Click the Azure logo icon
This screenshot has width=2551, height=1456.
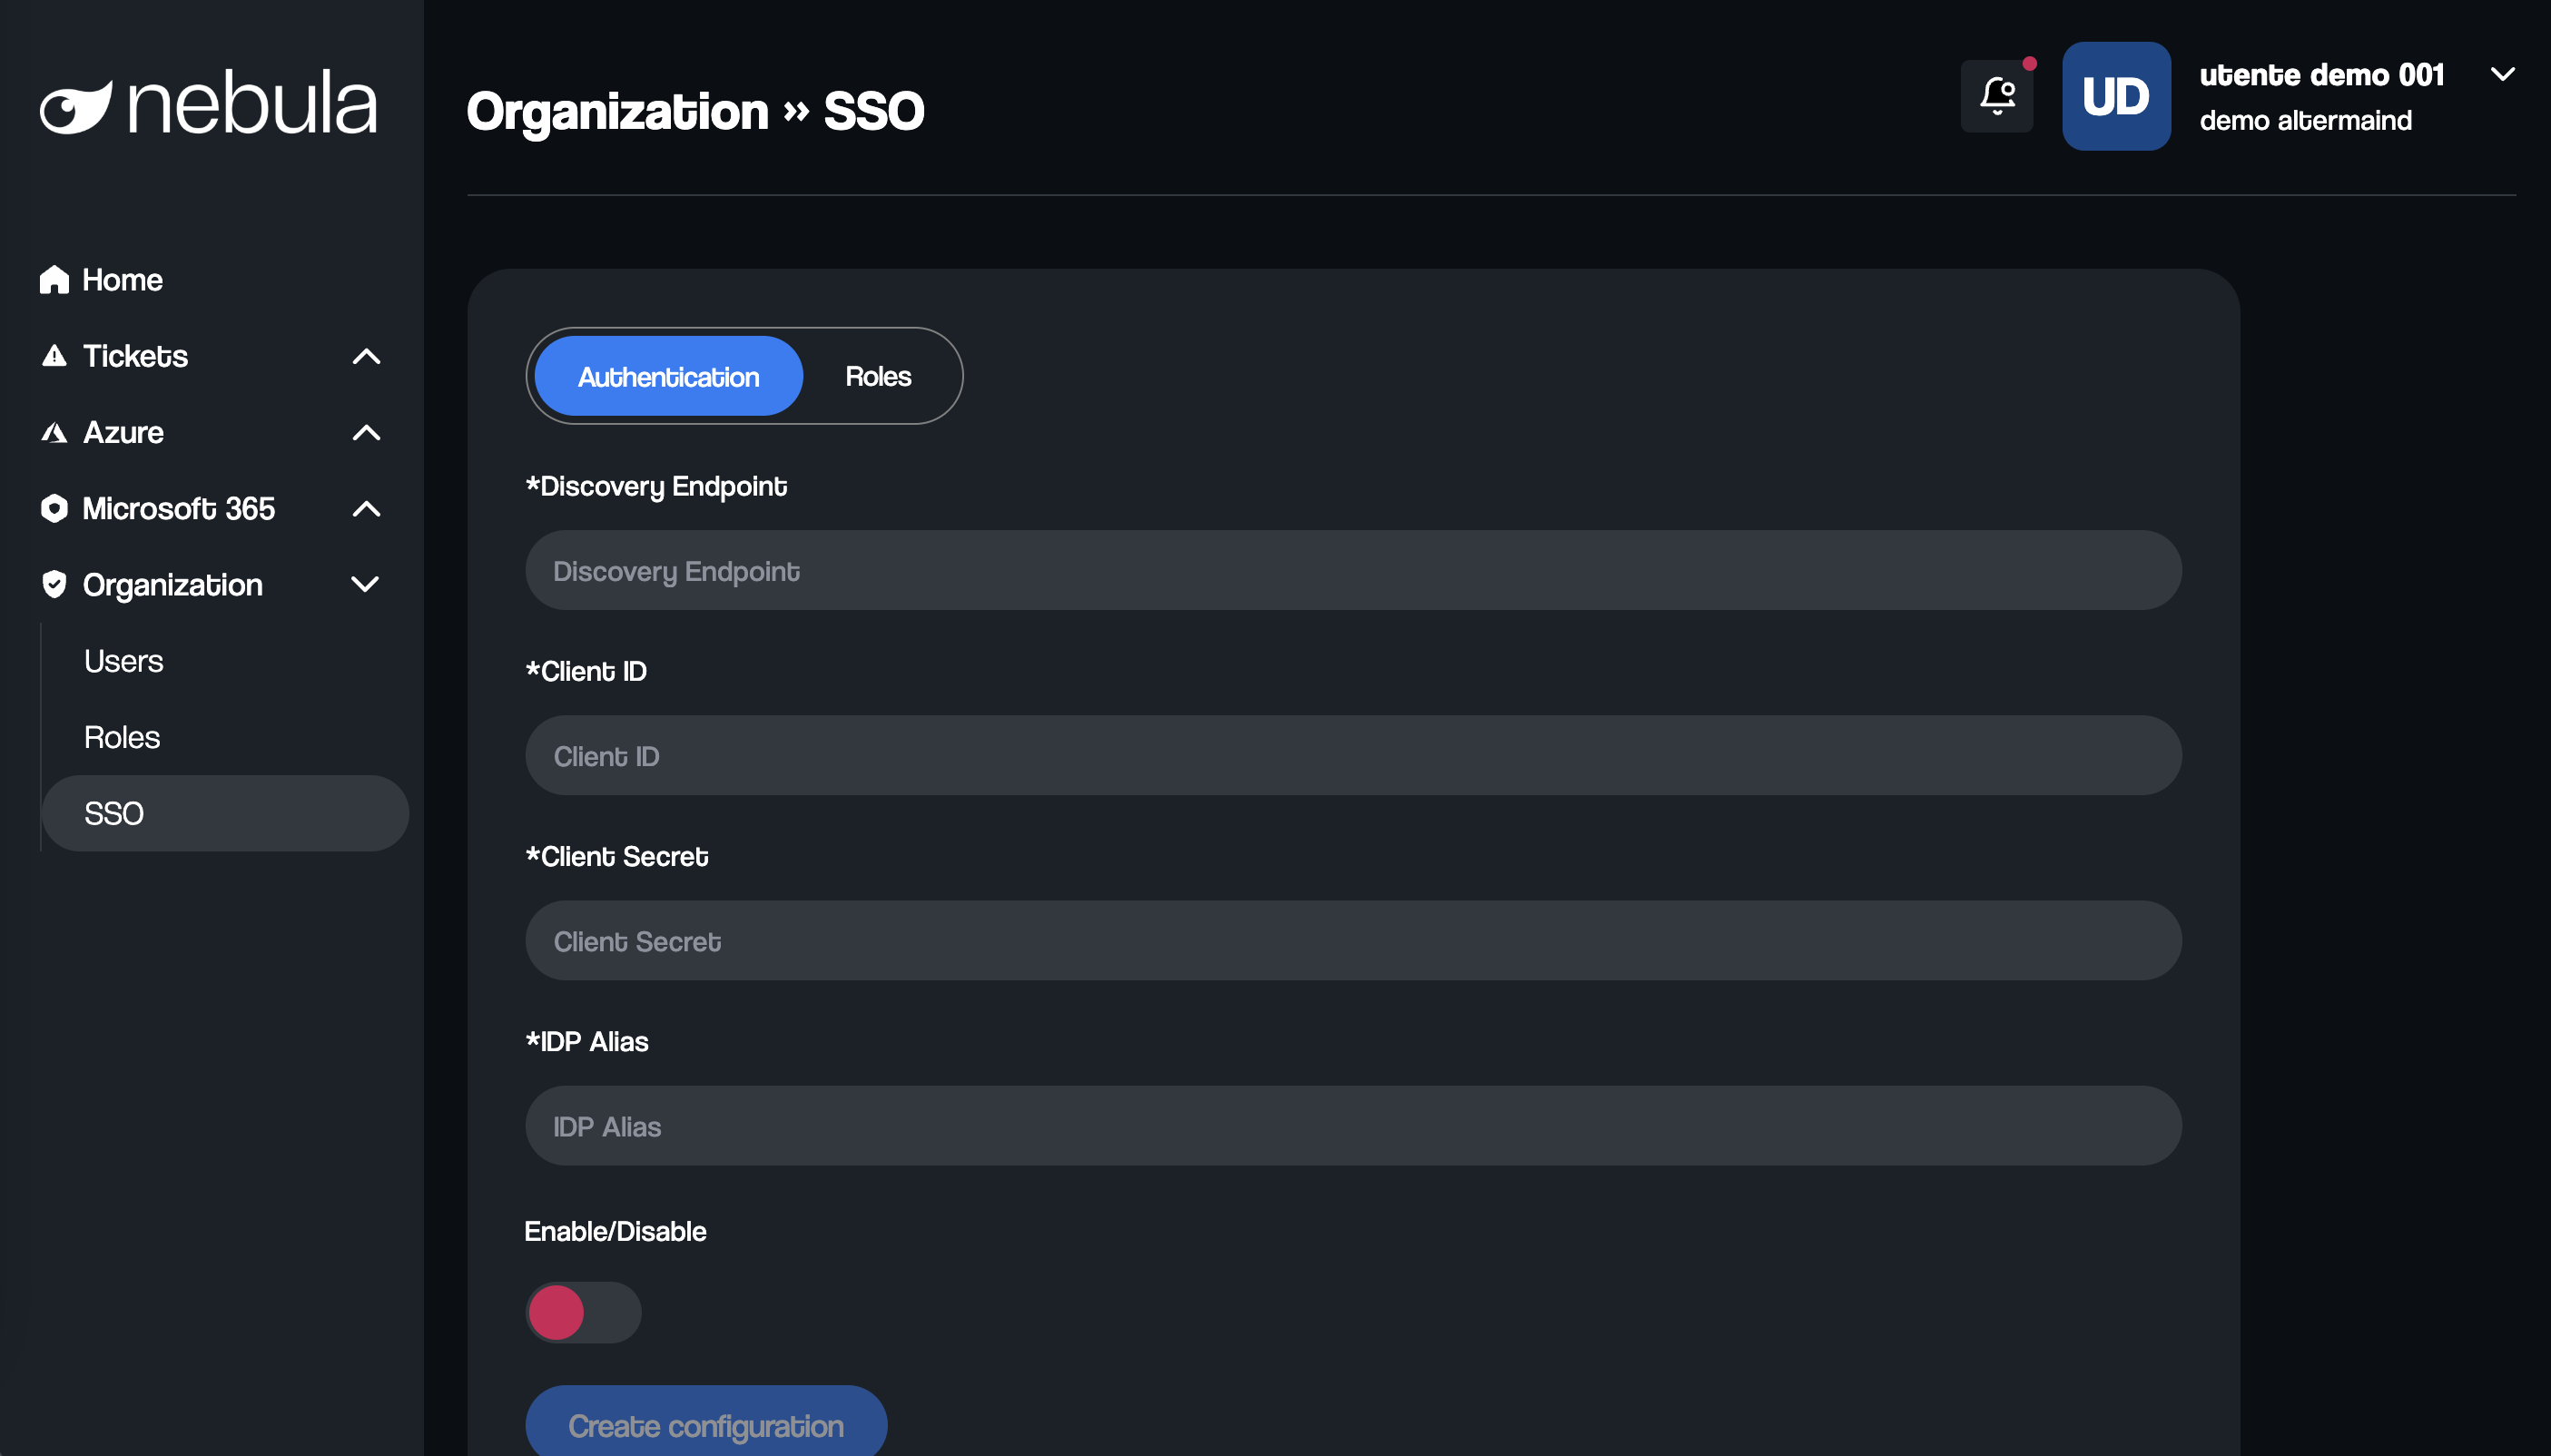[x=54, y=432]
